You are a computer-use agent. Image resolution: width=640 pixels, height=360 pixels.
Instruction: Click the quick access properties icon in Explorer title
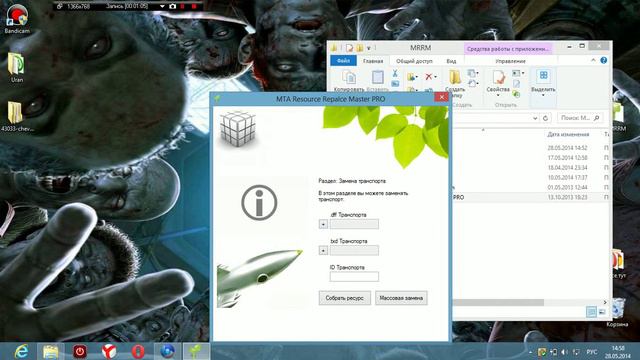tap(349, 48)
